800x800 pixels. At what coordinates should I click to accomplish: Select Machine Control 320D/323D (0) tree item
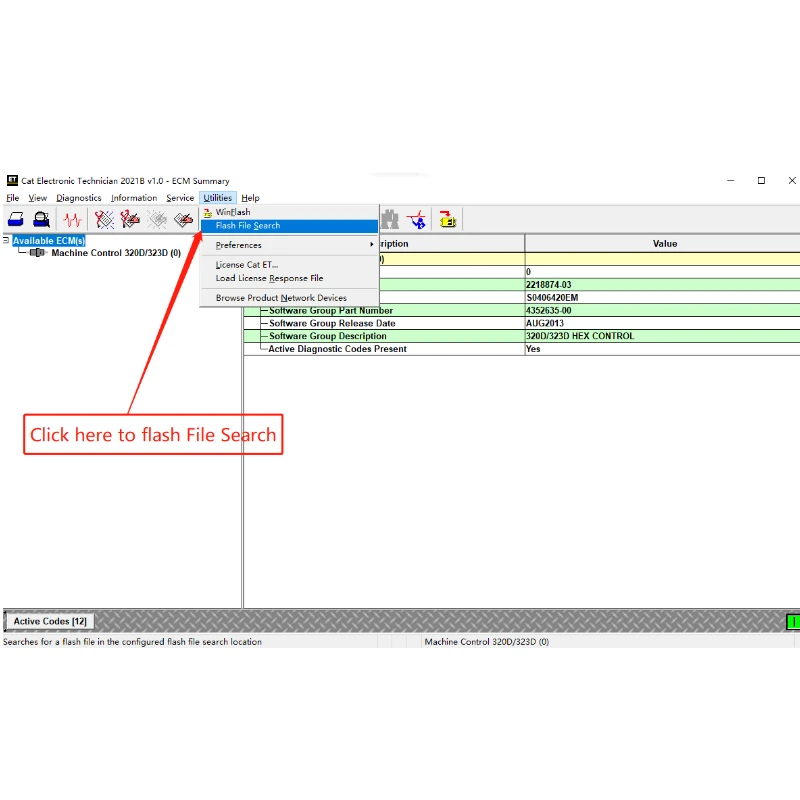click(x=116, y=253)
